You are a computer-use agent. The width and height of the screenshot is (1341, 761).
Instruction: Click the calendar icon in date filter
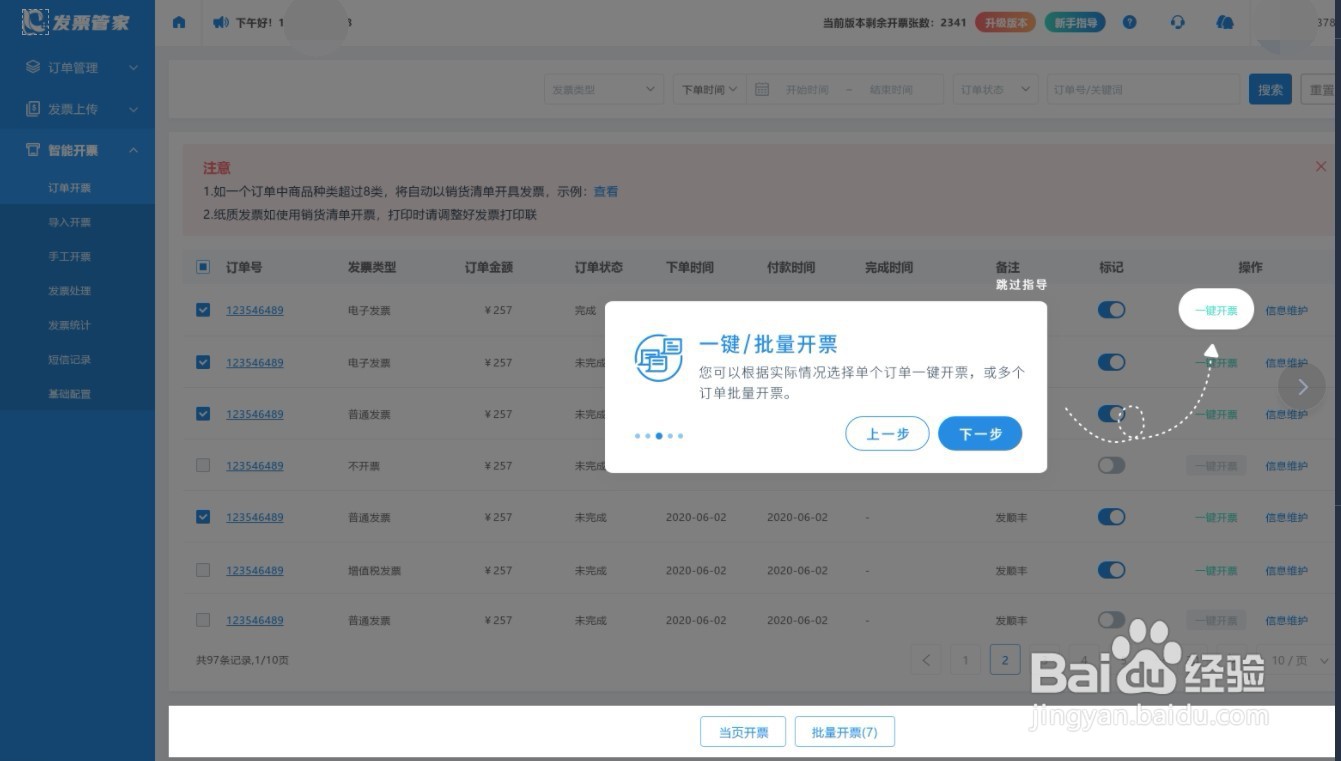762,89
